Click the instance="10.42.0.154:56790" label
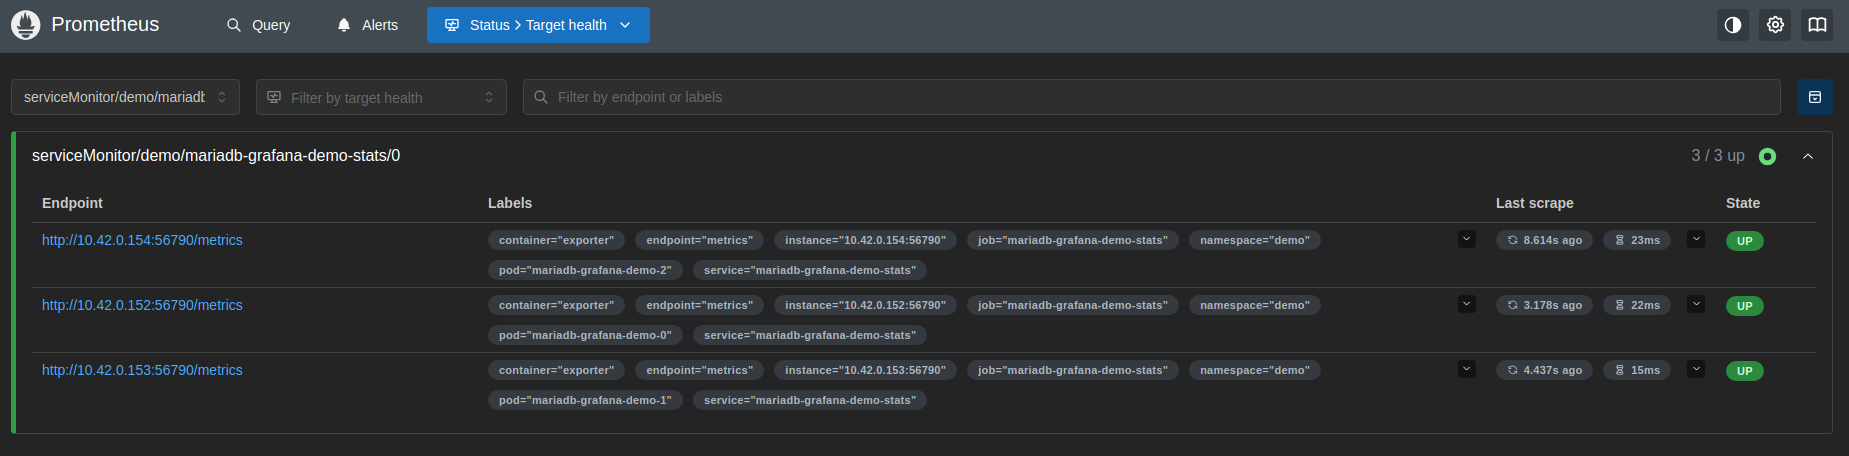The height and width of the screenshot is (456, 1849). click(865, 240)
